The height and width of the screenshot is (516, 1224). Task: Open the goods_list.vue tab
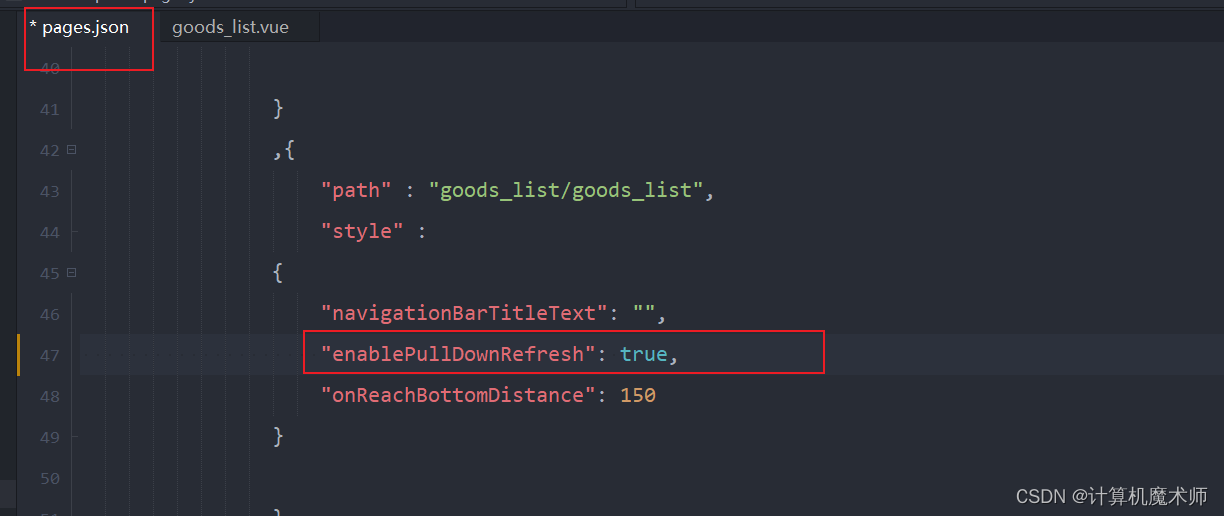coord(230,27)
